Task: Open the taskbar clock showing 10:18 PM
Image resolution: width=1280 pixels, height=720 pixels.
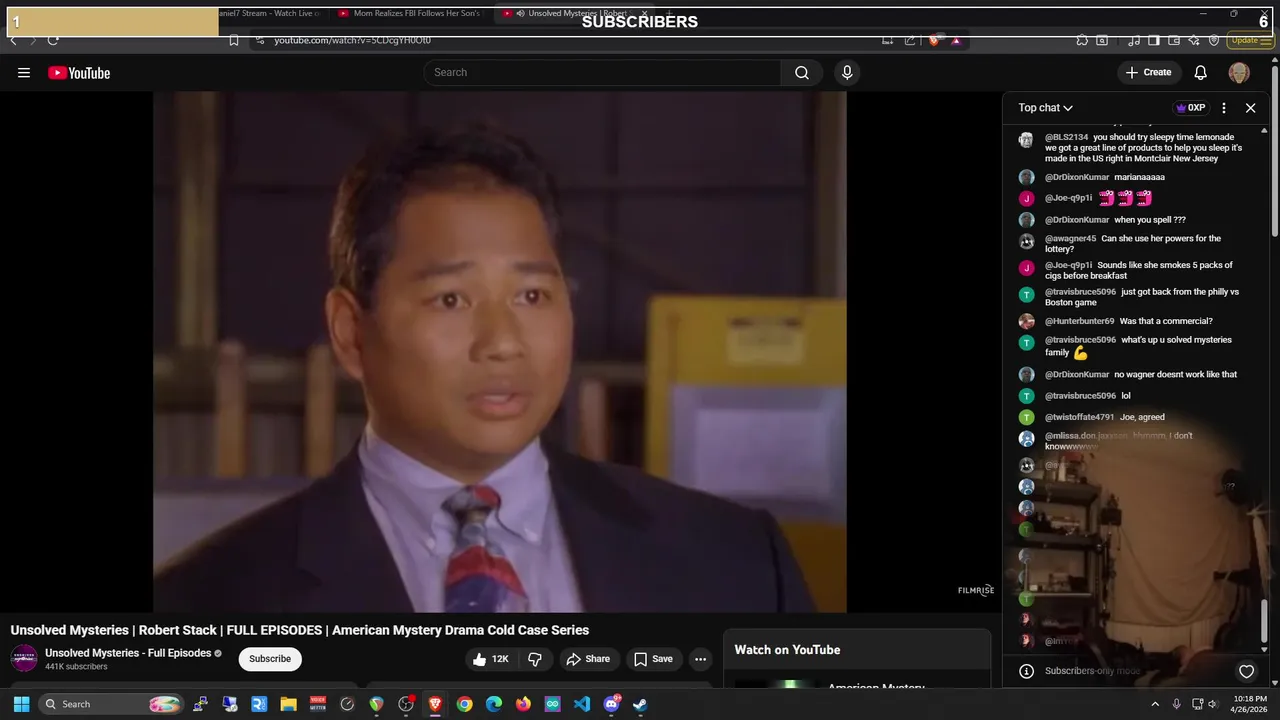Action: tap(1250, 704)
